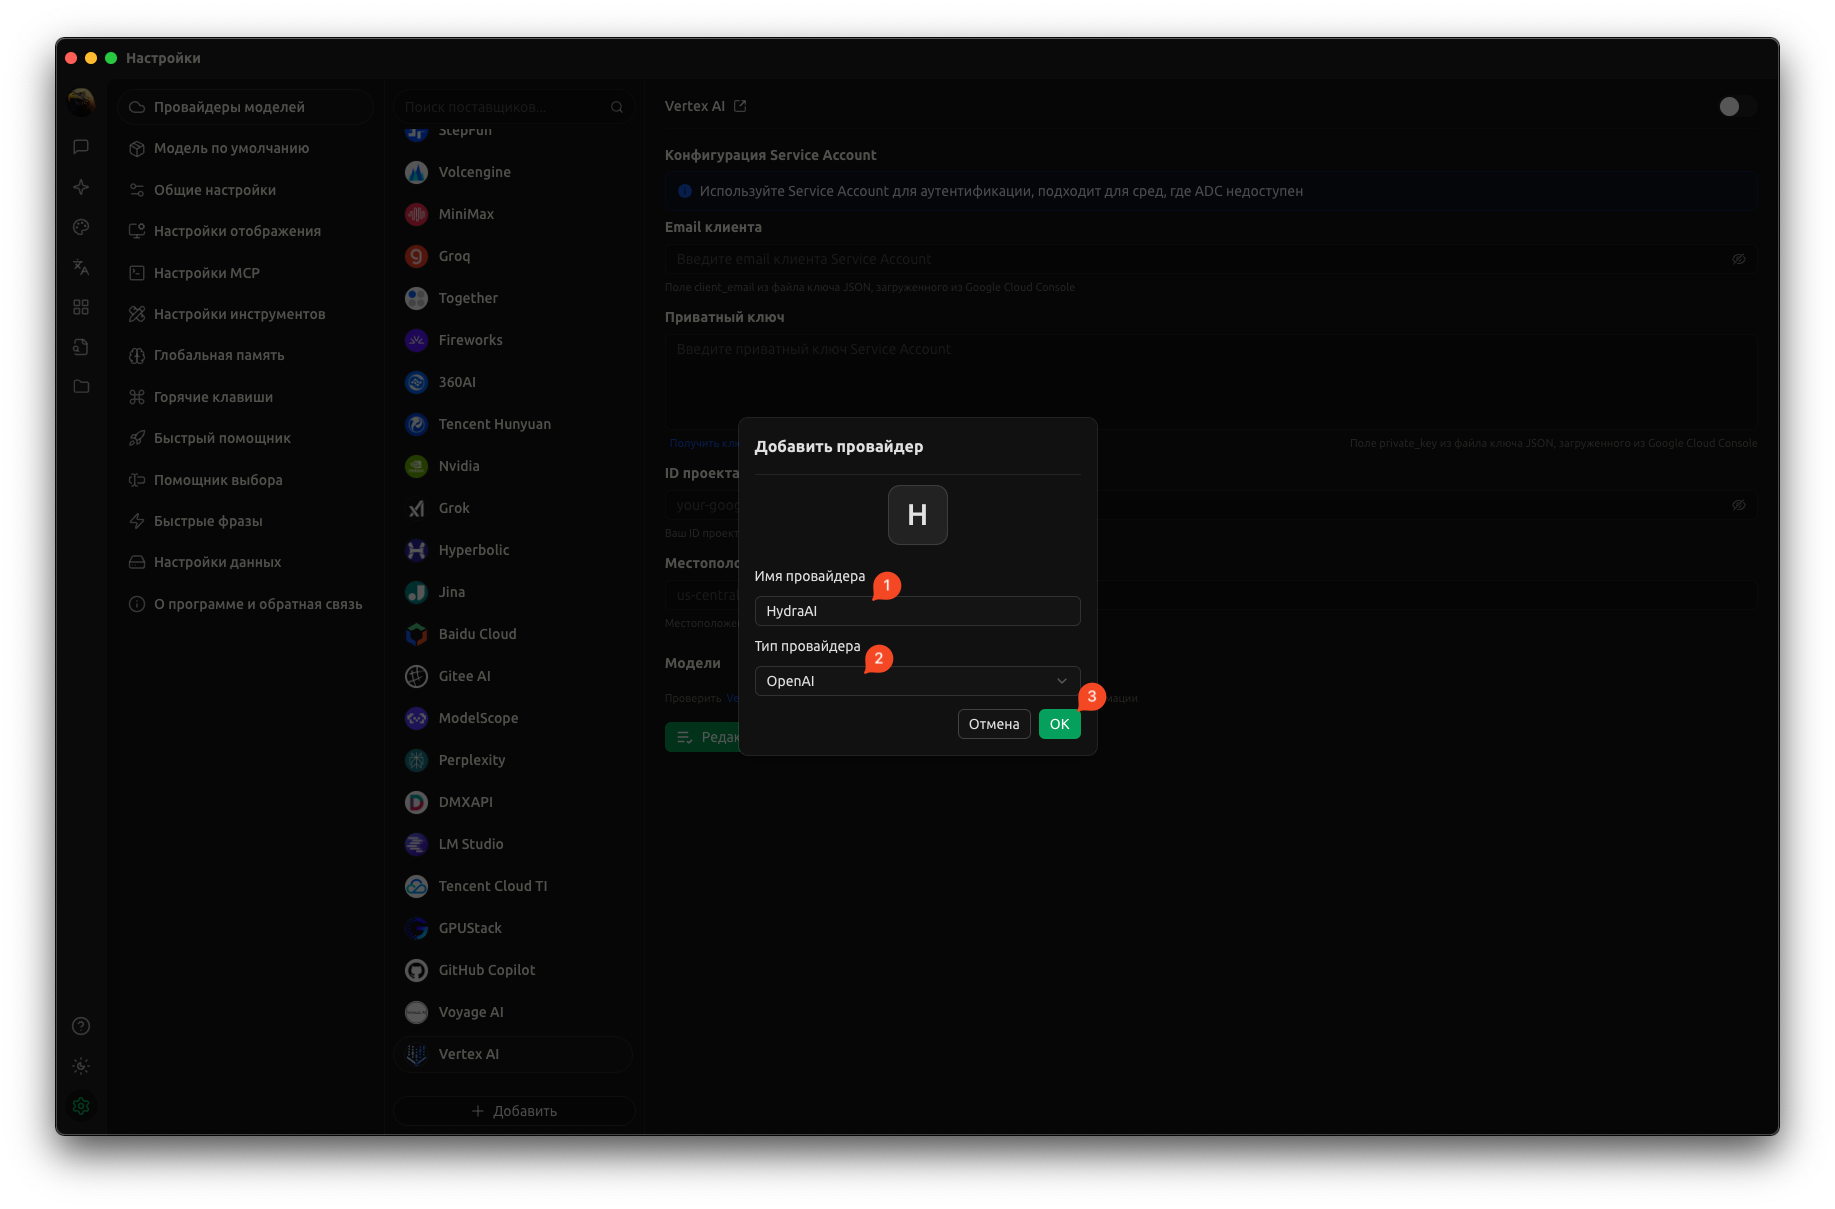
Task: Open chat icon in left rail
Action: click(x=81, y=147)
